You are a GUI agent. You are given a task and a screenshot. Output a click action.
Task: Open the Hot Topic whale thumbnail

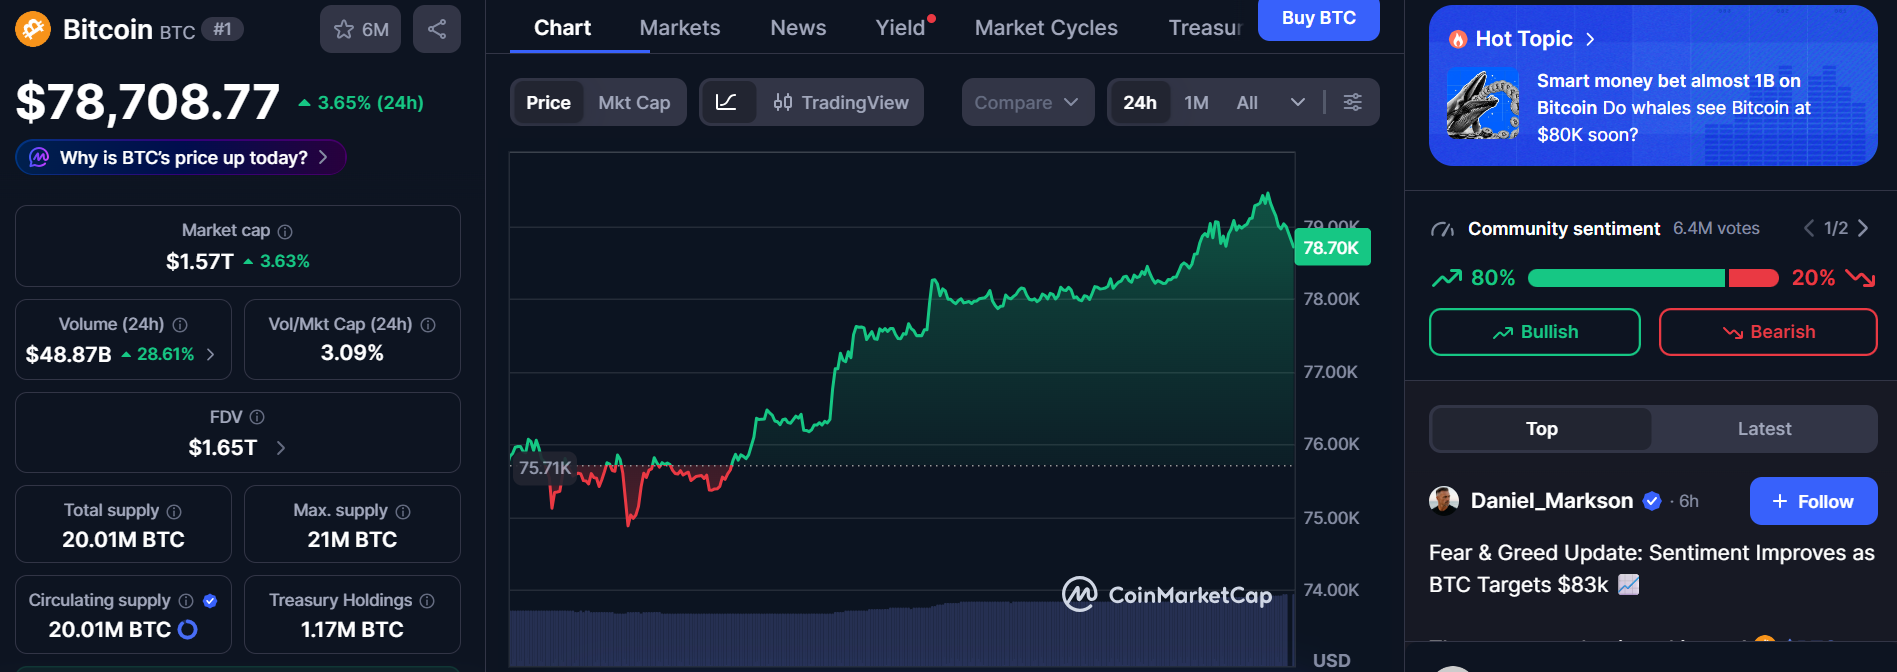[1482, 105]
